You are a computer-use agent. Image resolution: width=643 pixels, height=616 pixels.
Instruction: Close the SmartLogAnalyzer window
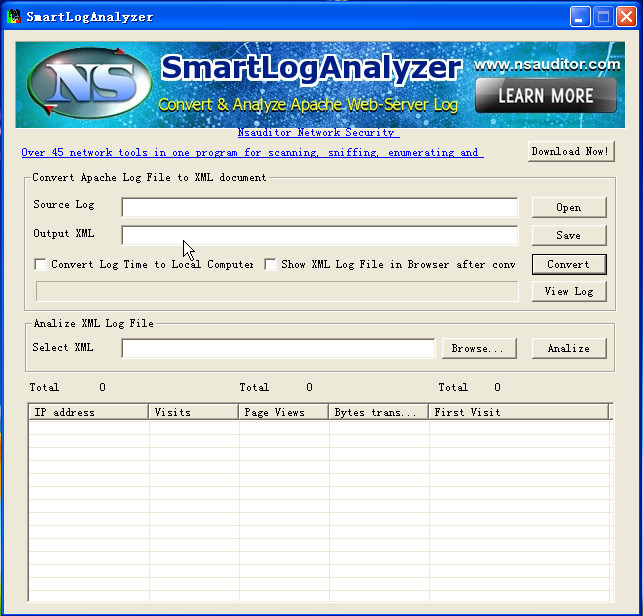coord(626,17)
